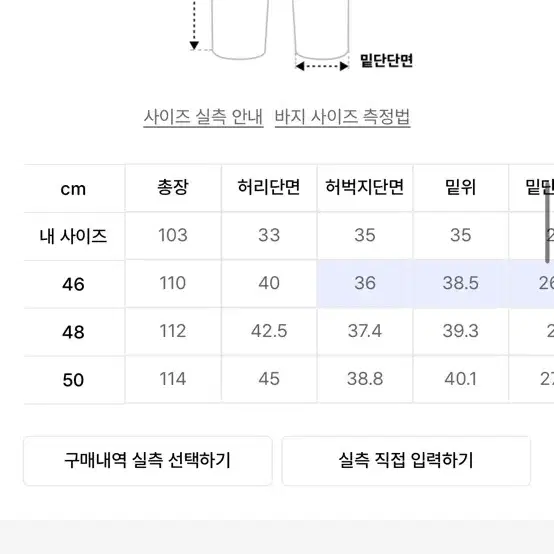Click the 42.5 waist cell for size 48
Screen dimensions: 554x554
(269, 331)
